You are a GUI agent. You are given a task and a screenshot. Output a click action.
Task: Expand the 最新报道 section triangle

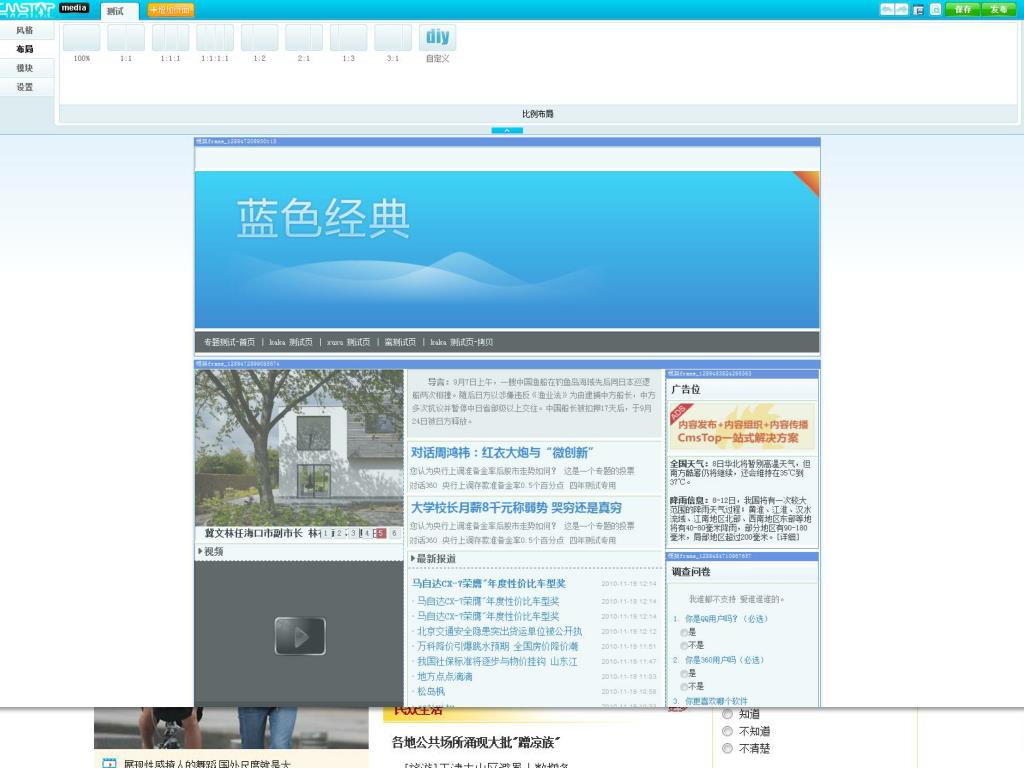413,559
